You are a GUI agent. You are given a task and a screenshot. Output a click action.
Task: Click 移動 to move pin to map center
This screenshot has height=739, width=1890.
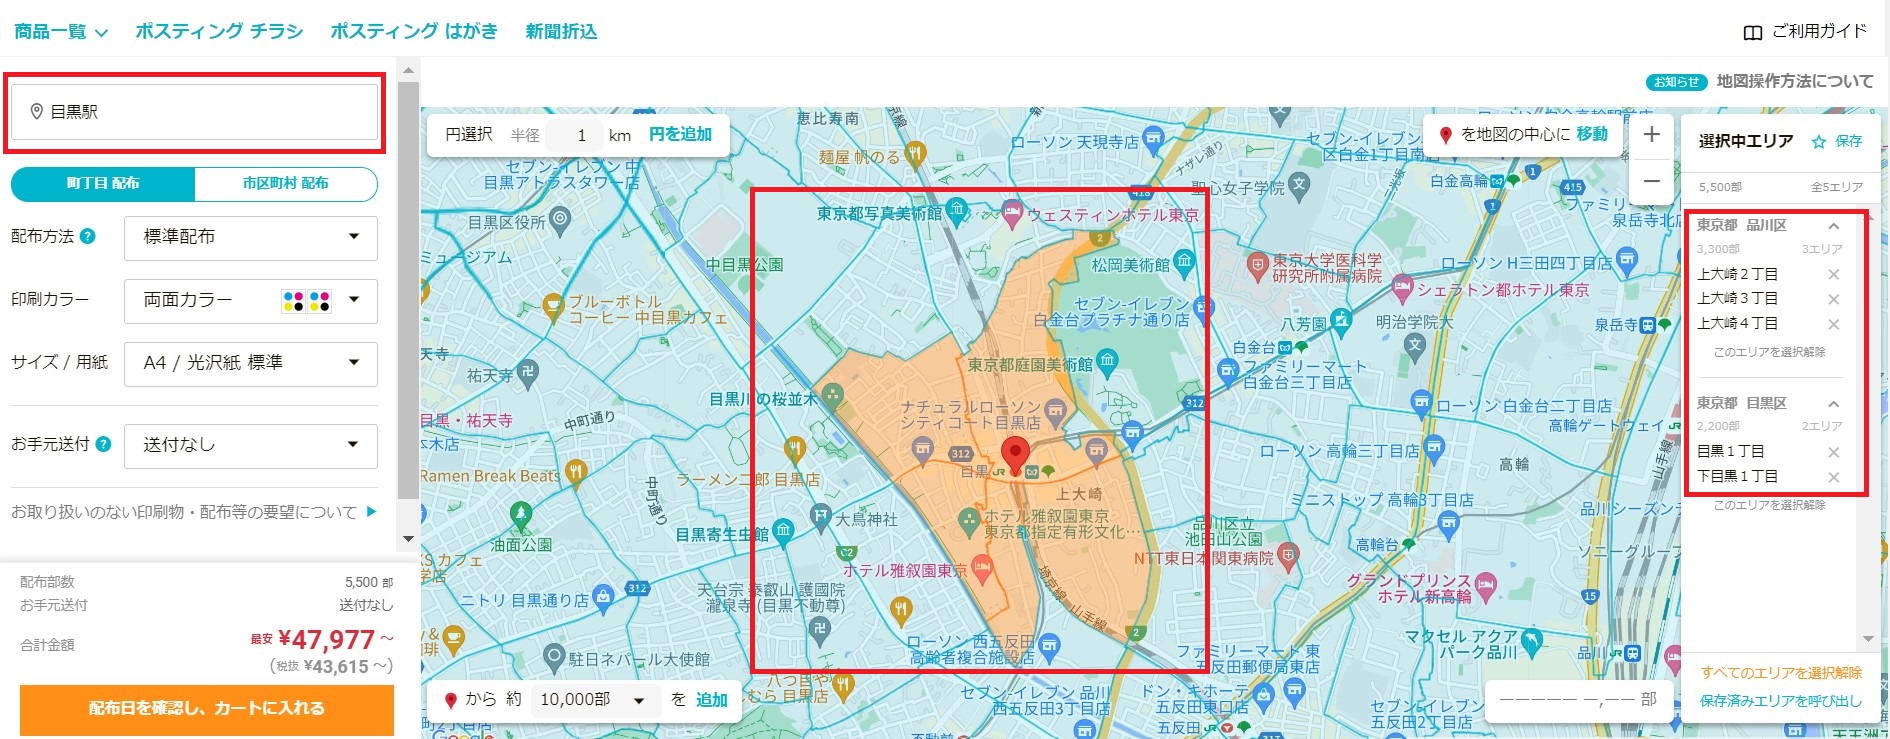[1592, 135]
